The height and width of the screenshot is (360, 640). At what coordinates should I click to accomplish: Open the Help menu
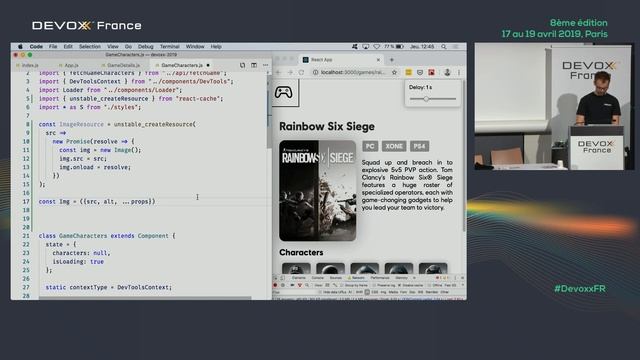pos(216,47)
